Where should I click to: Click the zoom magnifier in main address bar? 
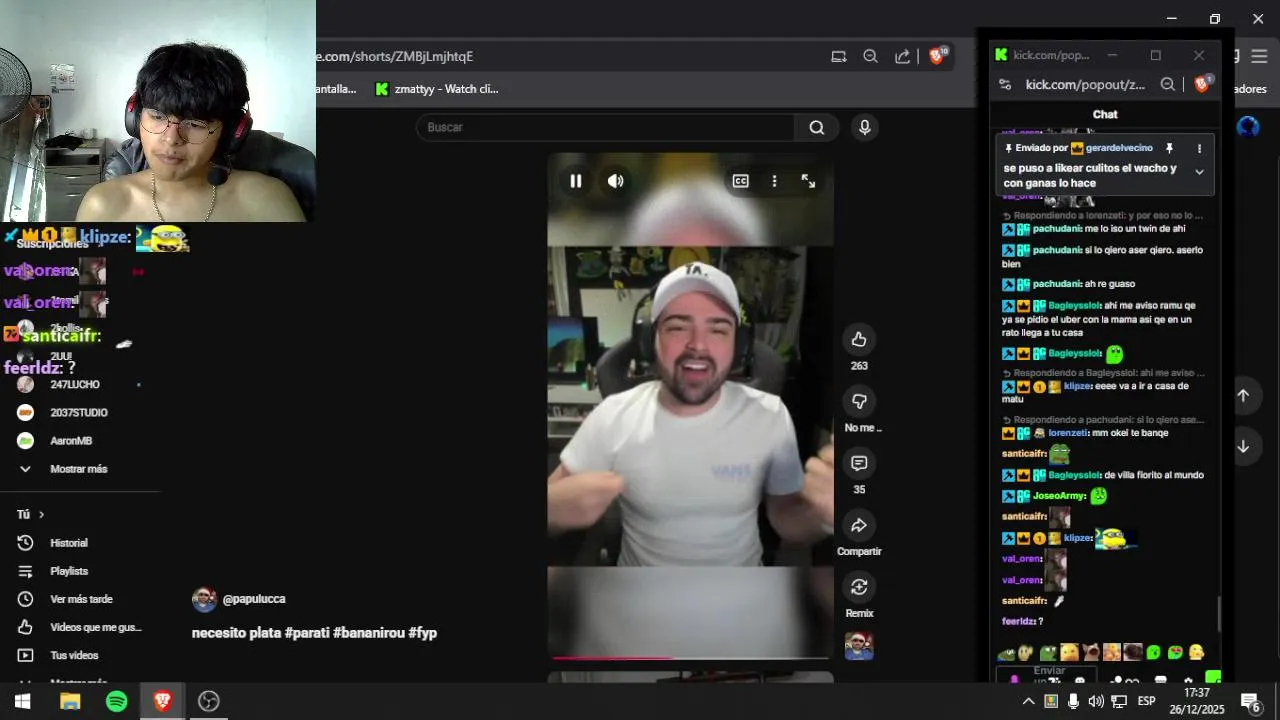pyautogui.click(x=870, y=57)
